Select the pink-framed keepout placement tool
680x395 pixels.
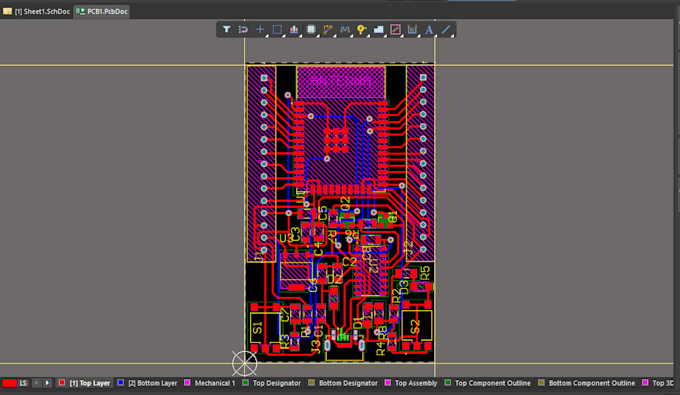click(x=395, y=29)
